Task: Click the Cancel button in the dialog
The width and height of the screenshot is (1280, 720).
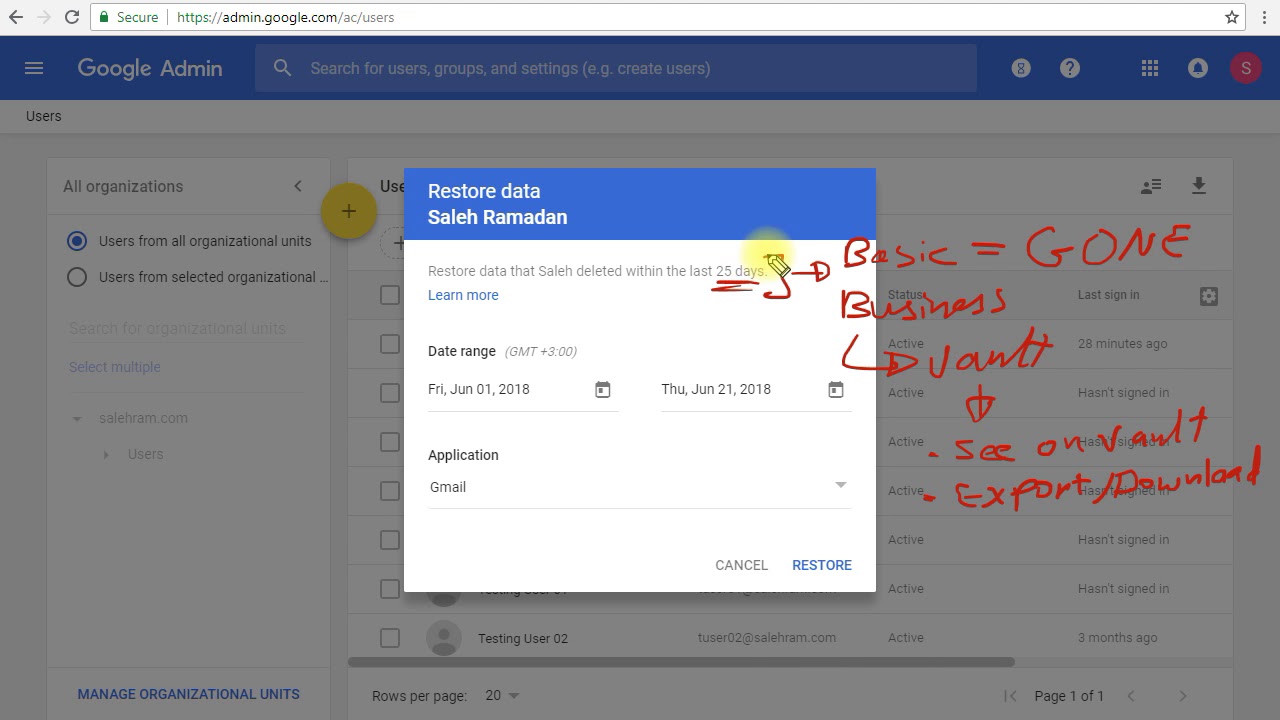Action: point(741,565)
